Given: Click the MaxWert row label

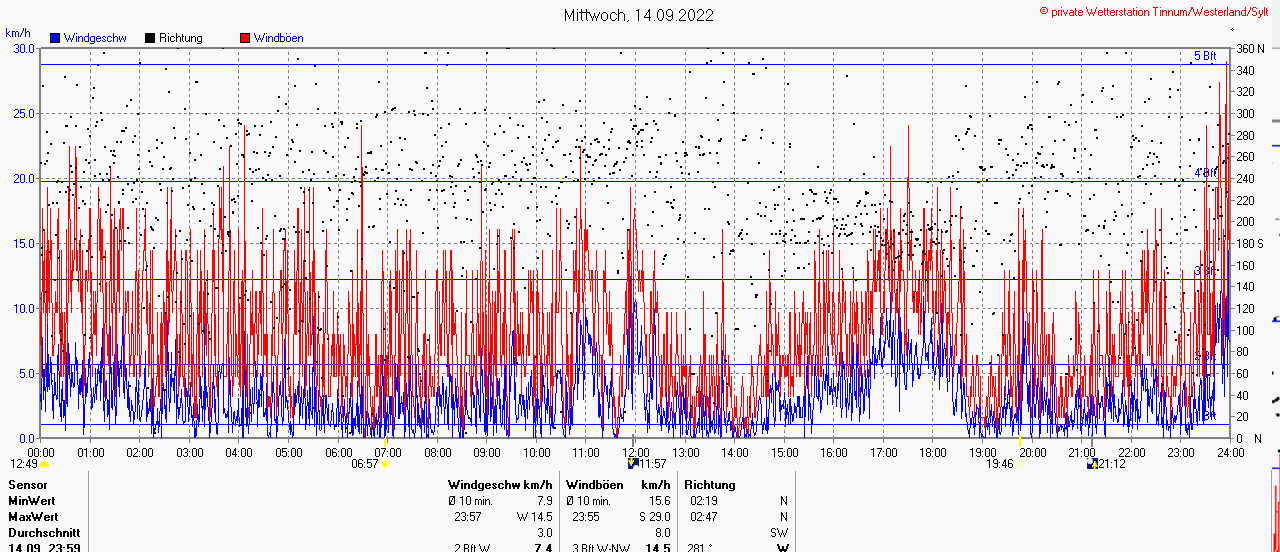Looking at the screenshot, I should (x=34, y=516).
